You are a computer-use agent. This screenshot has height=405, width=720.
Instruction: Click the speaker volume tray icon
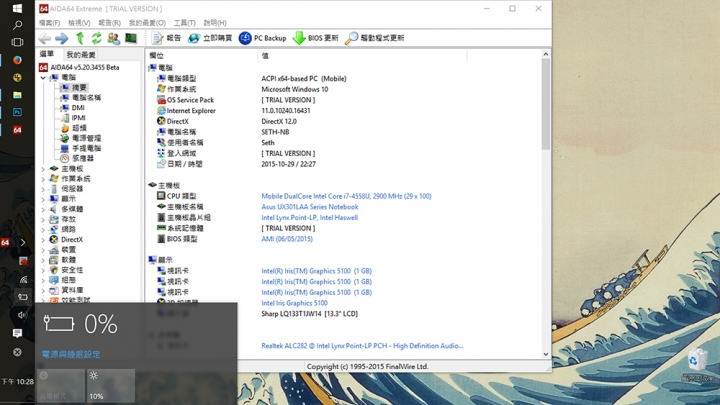22,315
